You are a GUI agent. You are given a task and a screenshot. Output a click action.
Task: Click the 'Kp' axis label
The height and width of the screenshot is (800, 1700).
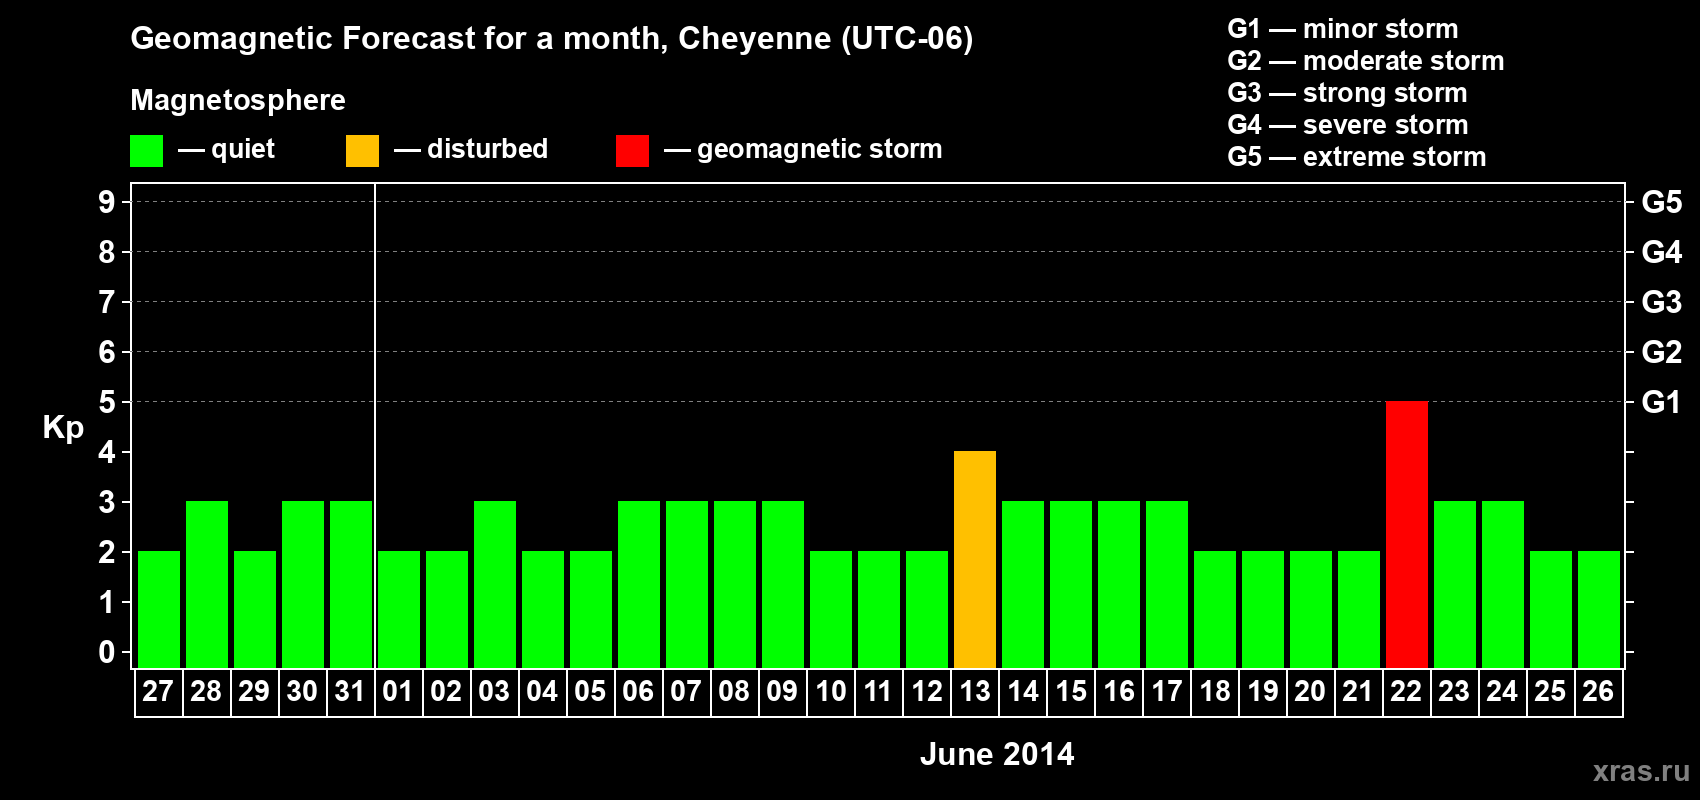coord(63,428)
